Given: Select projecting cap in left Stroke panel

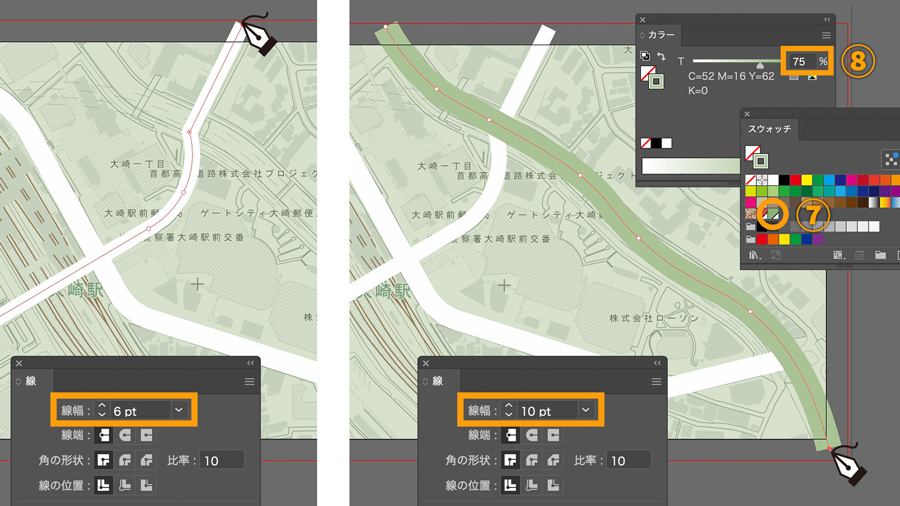Looking at the screenshot, I should [x=146, y=435].
